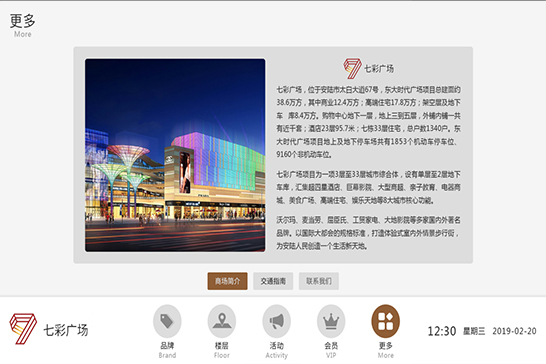This screenshot has height=364, width=546.
Task: Open the Brand (品牌) tag icon
Action: point(167,321)
